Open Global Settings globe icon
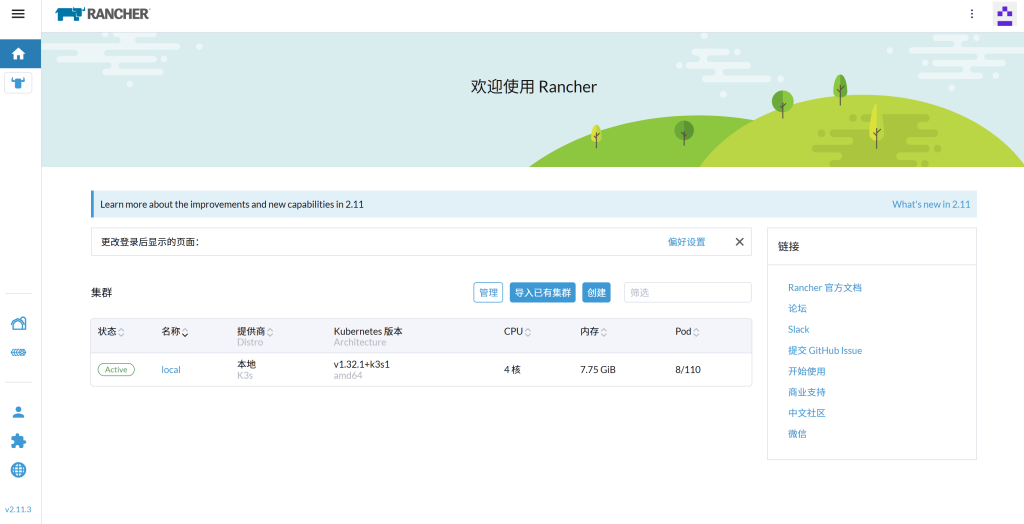The width and height of the screenshot is (1024, 524). tap(18, 470)
